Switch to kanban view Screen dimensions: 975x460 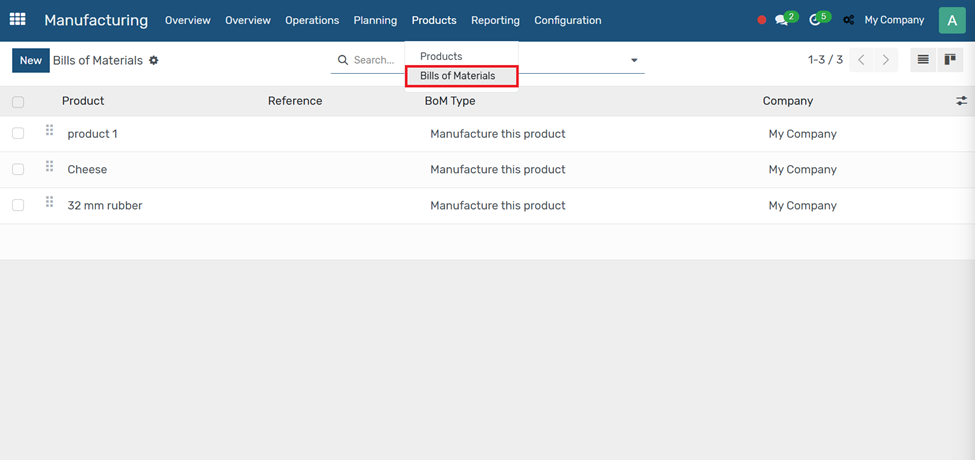point(950,60)
